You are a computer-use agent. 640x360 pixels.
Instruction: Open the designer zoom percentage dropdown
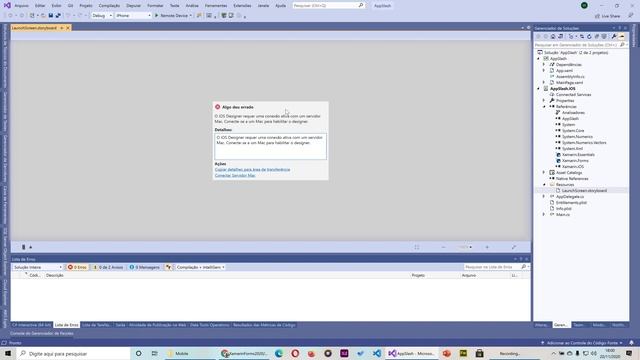[x=464, y=247]
